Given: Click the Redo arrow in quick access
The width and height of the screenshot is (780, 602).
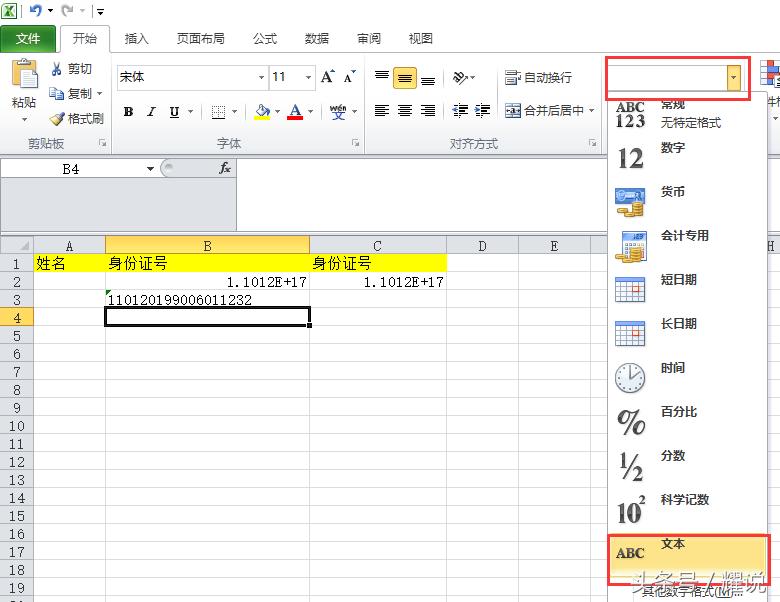Looking at the screenshot, I should pyautogui.click(x=68, y=10).
